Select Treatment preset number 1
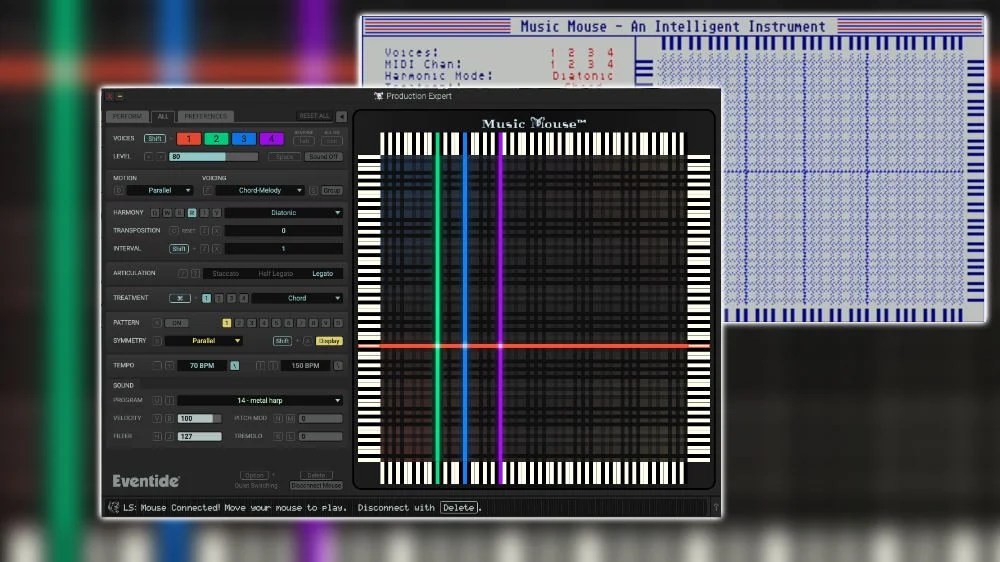The image size is (1000, 562). (x=206, y=298)
